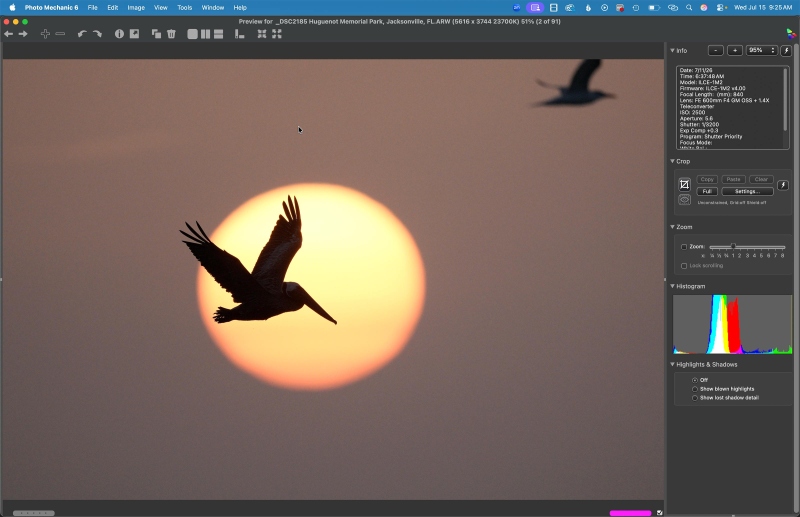Click the edit photo icon
800x517 pixels.
(x=134, y=34)
